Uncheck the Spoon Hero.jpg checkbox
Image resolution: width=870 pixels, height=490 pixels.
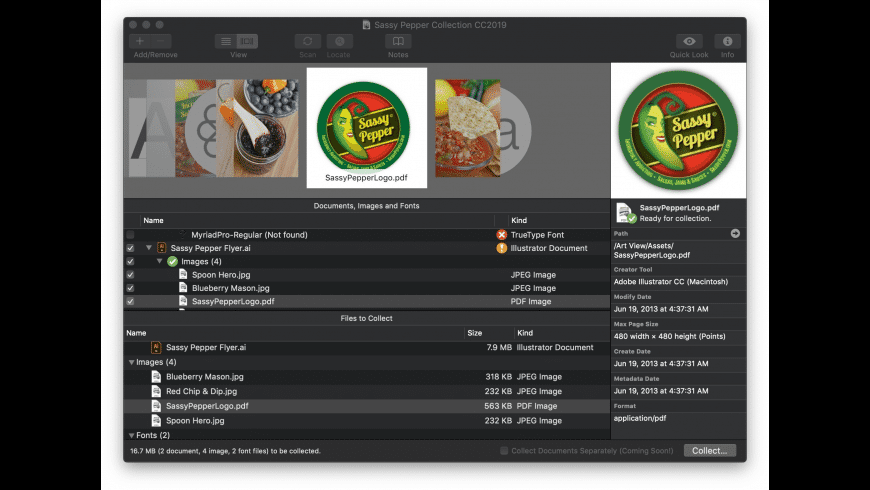click(x=130, y=275)
